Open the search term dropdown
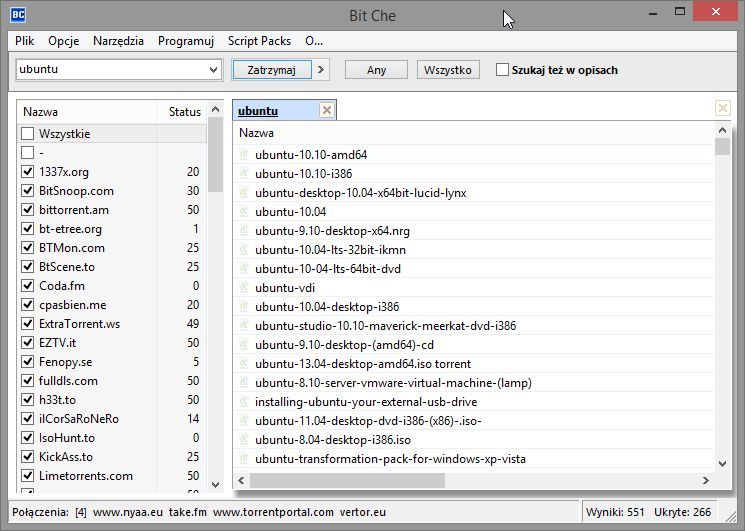Image resolution: width=745 pixels, height=531 pixels. 213,70
